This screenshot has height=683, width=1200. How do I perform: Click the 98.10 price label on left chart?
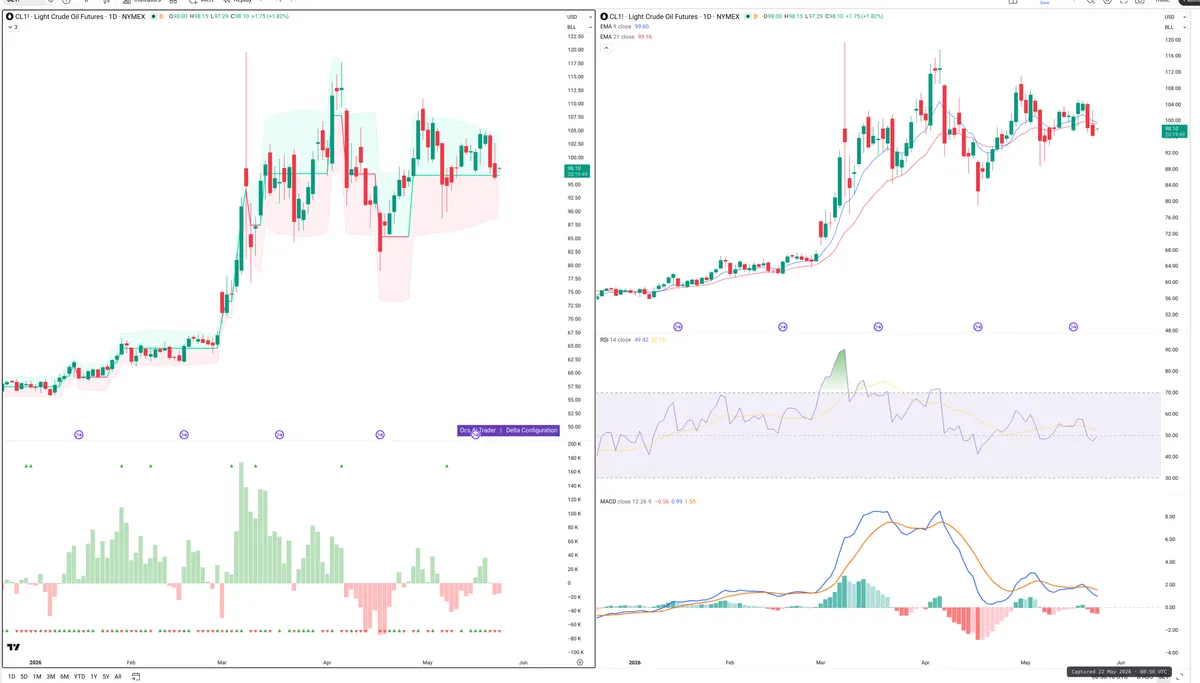click(578, 171)
